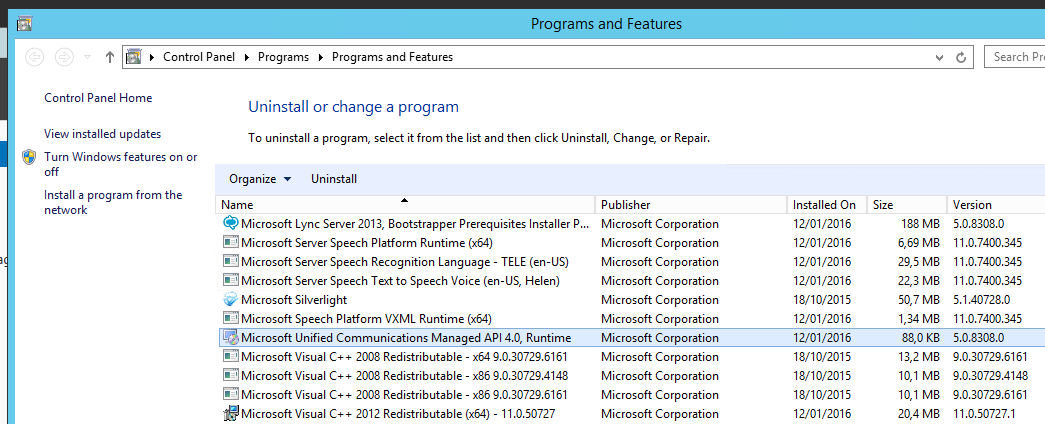This screenshot has height=424, width=1045.
Task: Click the Unified Communications Managed API icon
Action: pos(230,338)
